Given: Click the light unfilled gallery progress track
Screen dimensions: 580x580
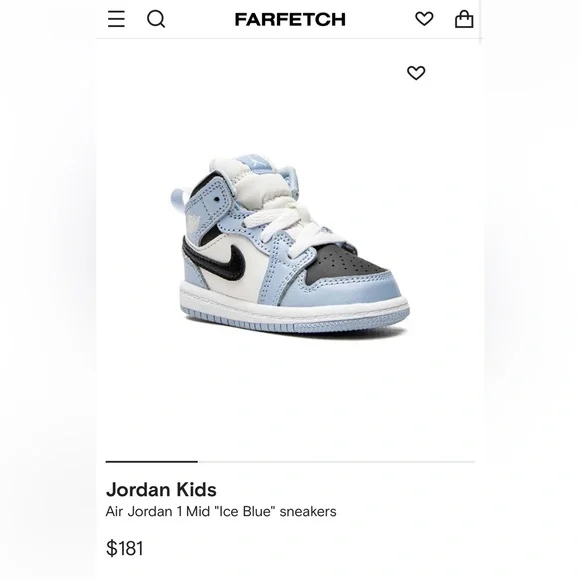Looking at the screenshot, I should coord(336,462).
